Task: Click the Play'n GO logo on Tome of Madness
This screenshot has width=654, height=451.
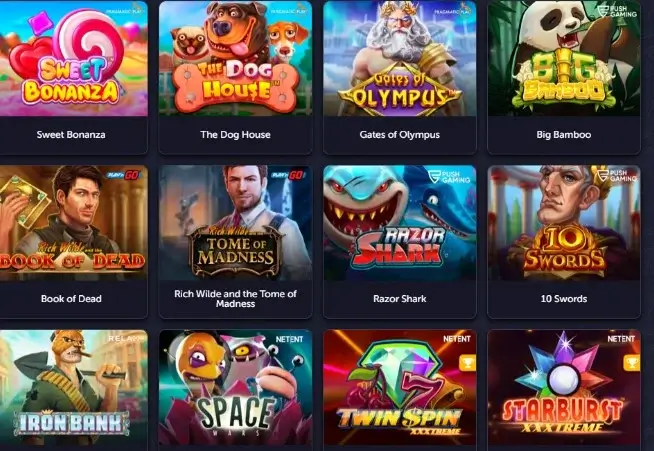Action: [288, 175]
